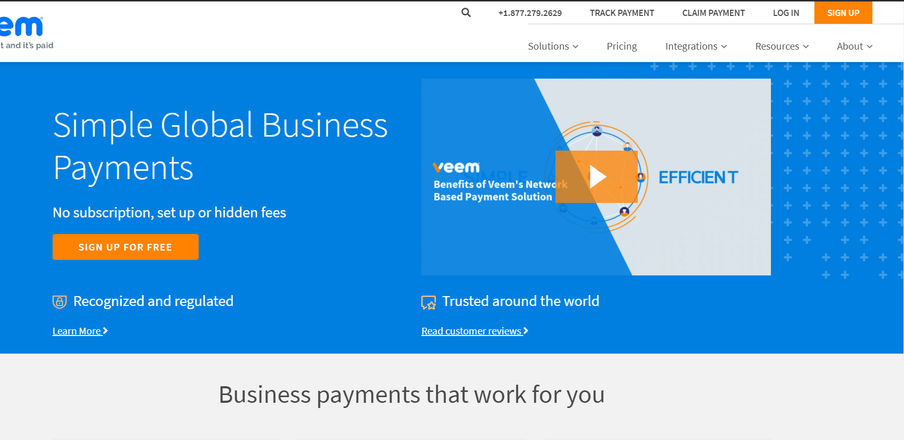Screen dimensions: 904x440
Task: Expand the Solutions dropdown menu
Action: click(553, 46)
